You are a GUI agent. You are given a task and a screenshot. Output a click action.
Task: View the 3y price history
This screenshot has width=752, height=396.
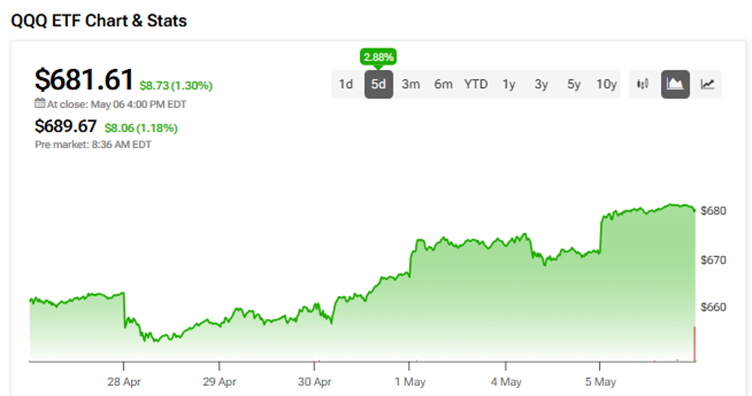click(x=541, y=84)
